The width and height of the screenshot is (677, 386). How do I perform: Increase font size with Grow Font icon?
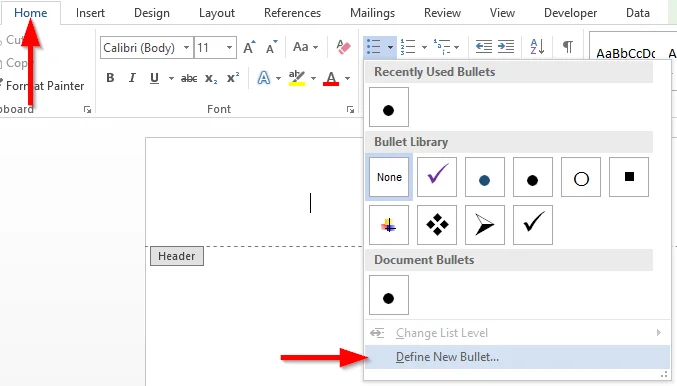coord(250,47)
